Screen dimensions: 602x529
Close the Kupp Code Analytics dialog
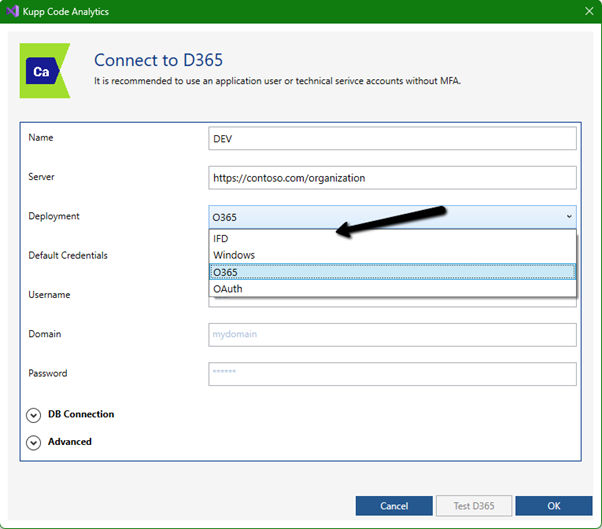coord(587,11)
